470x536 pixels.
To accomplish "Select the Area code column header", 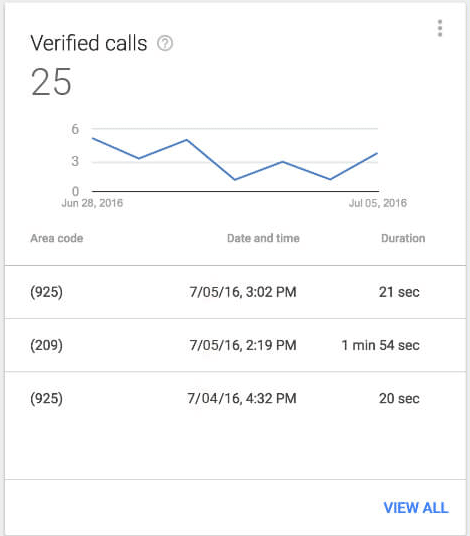I will coord(57,238).
